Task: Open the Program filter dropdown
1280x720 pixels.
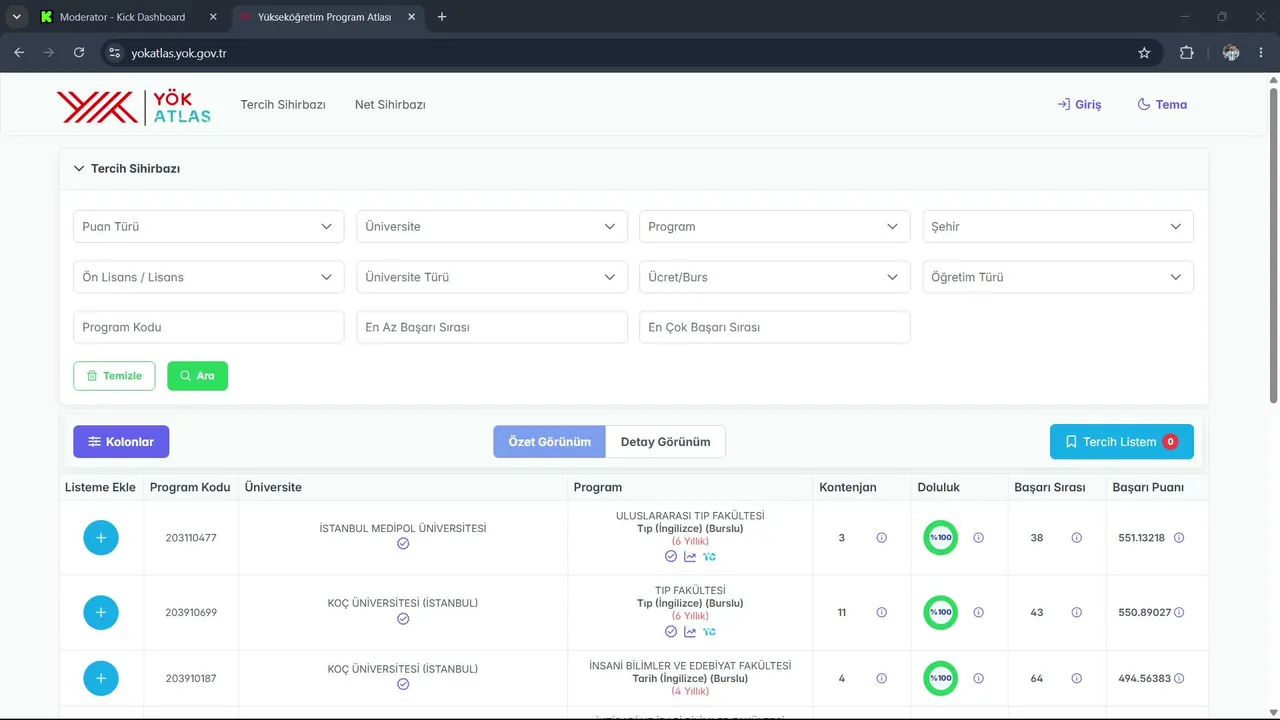Action: (775, 227)
